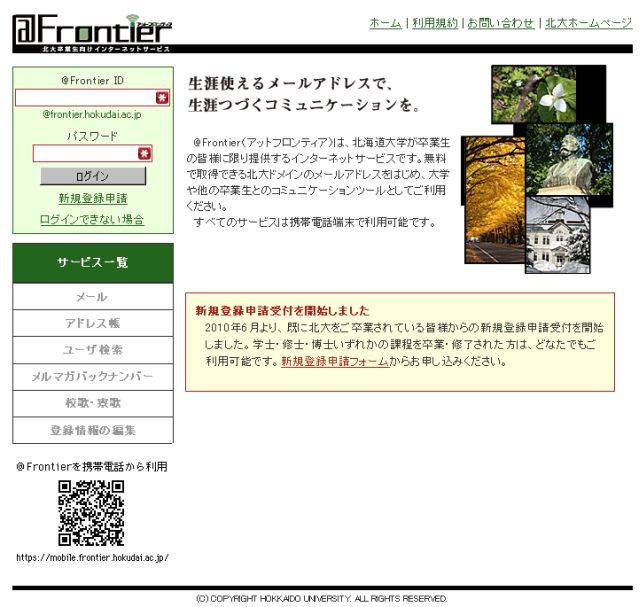
Task: Focus the パスワード input field
Action: click(x=93, y=153)
